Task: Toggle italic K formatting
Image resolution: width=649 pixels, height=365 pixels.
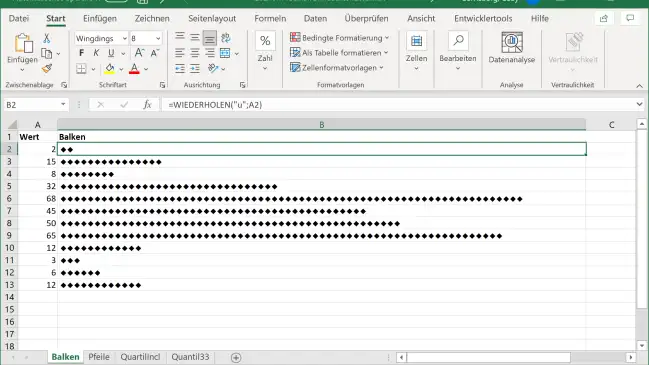Action: tap(96, 53)
